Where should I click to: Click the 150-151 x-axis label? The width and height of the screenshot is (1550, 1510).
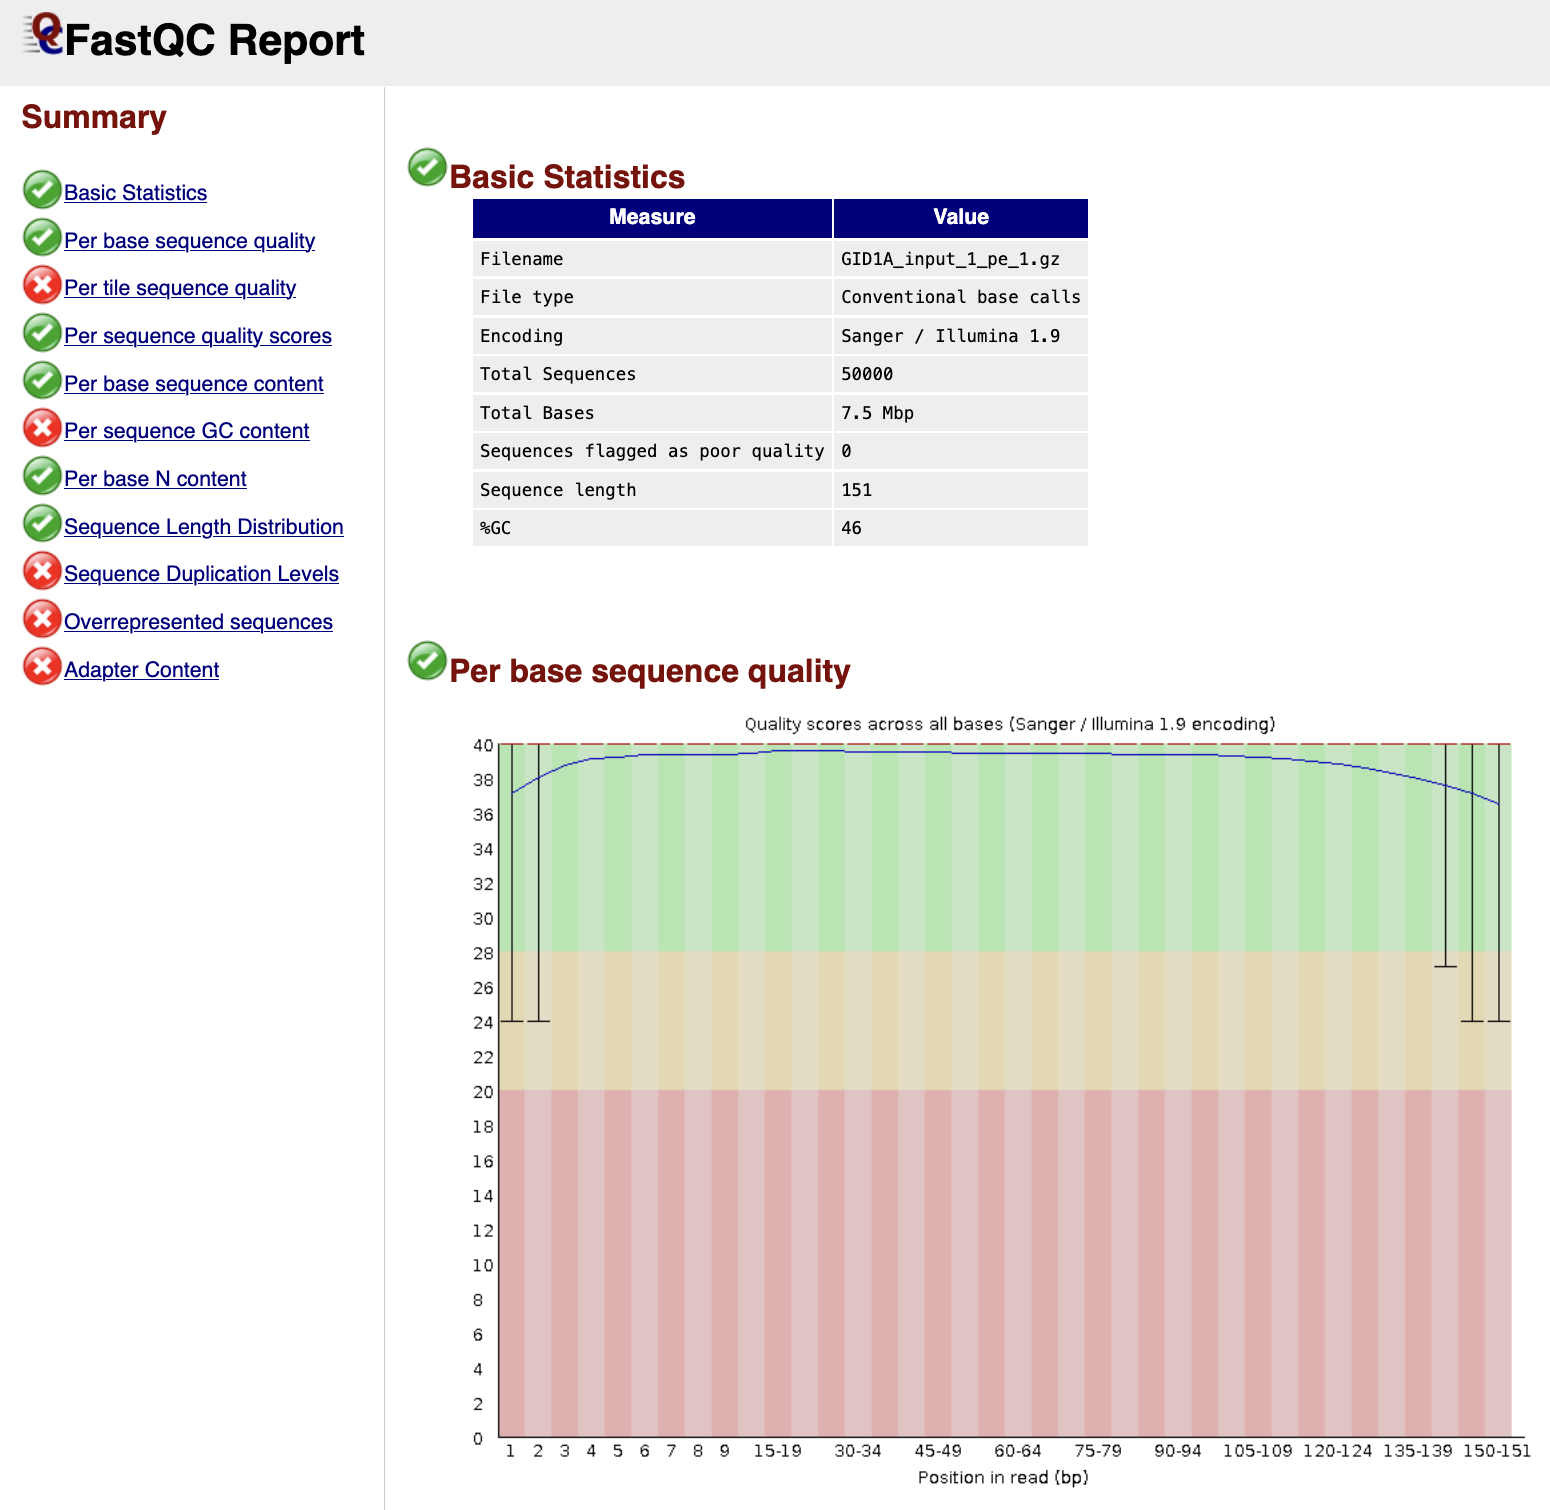click(1496, 1451)
